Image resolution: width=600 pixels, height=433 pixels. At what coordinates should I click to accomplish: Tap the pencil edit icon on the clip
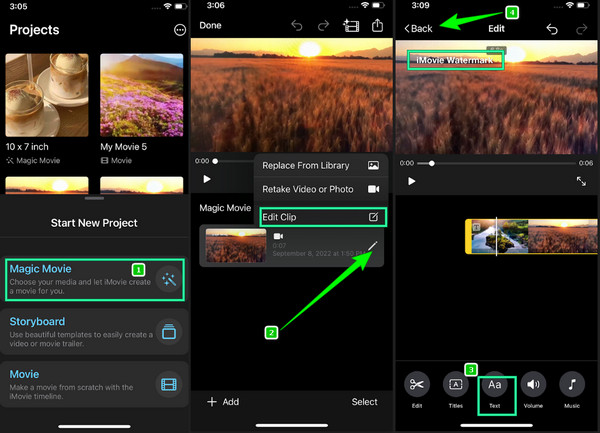click(x=373, y=246)
